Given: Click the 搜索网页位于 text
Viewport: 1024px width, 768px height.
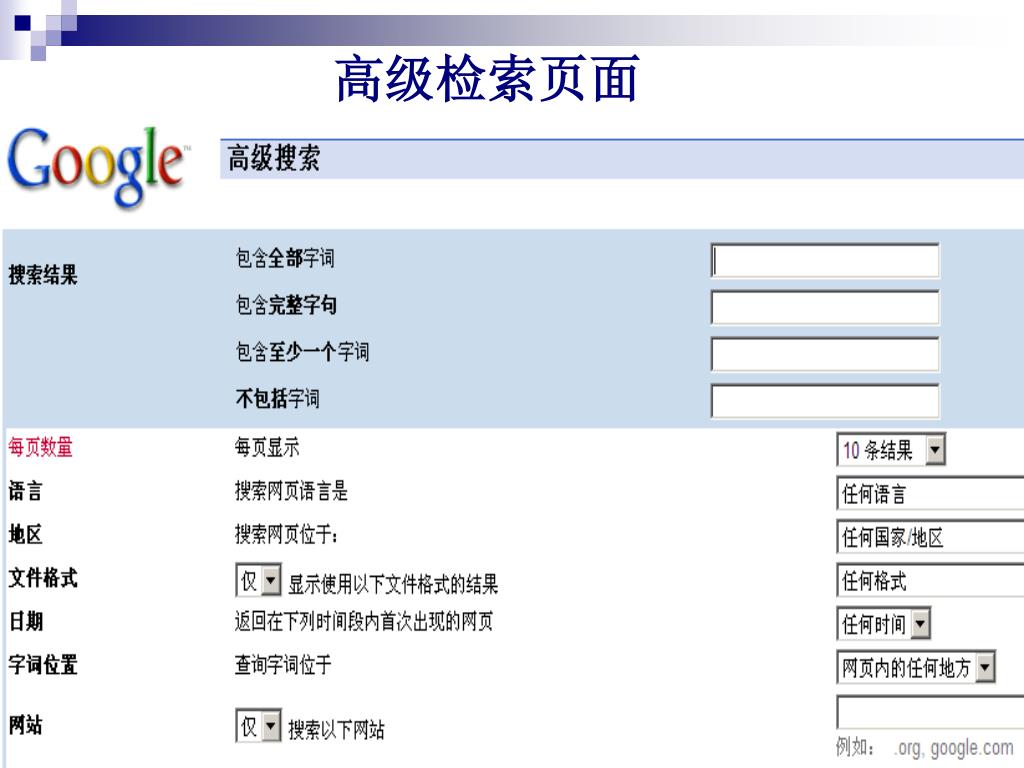Looking at the screenshot, I should pos(286,535).
